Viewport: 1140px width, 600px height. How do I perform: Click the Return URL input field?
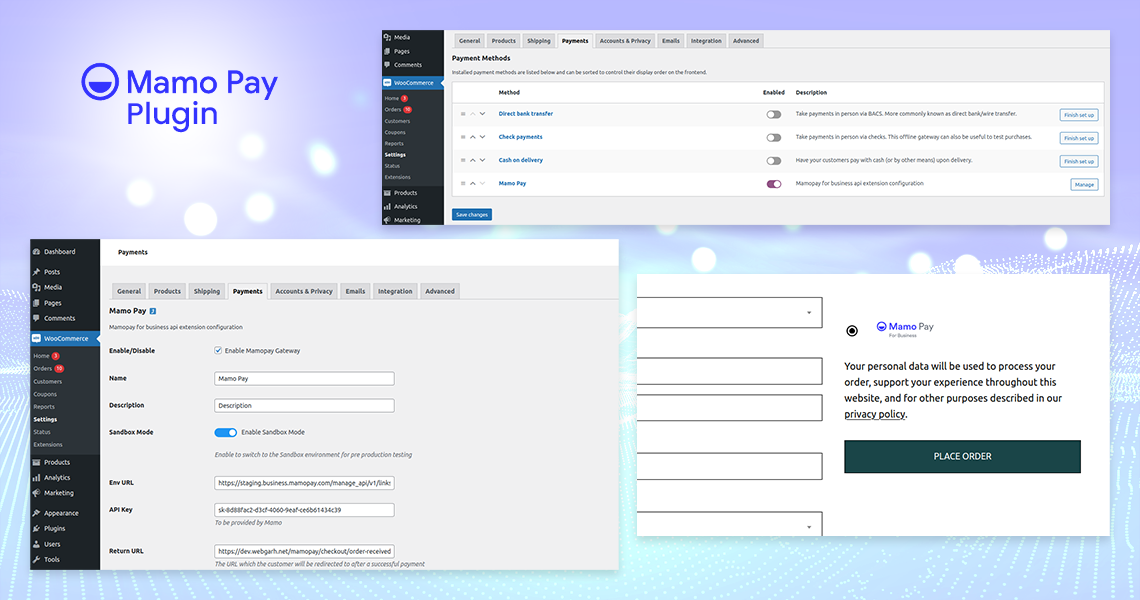pos(304,551)
